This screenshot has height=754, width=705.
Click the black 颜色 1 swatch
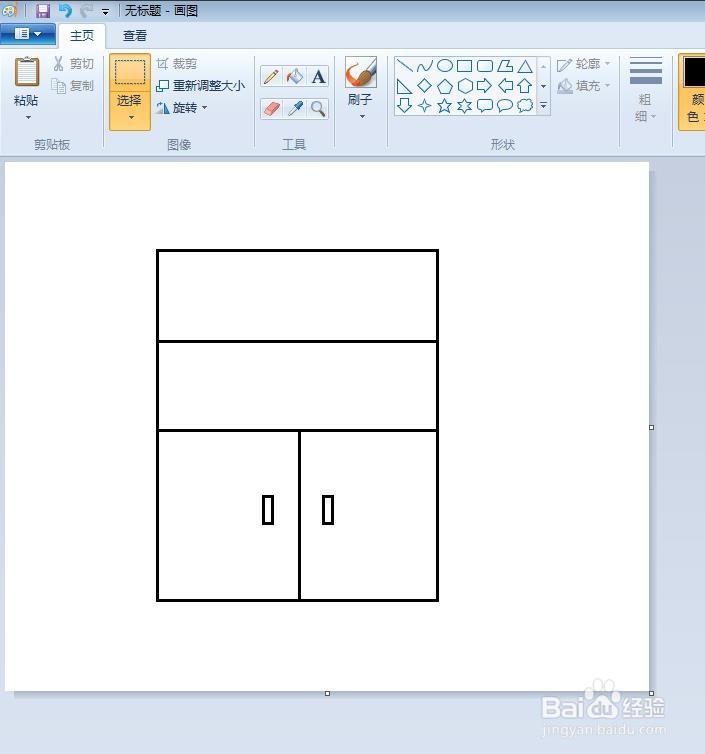pyautogui.click(x=694, y=72)
